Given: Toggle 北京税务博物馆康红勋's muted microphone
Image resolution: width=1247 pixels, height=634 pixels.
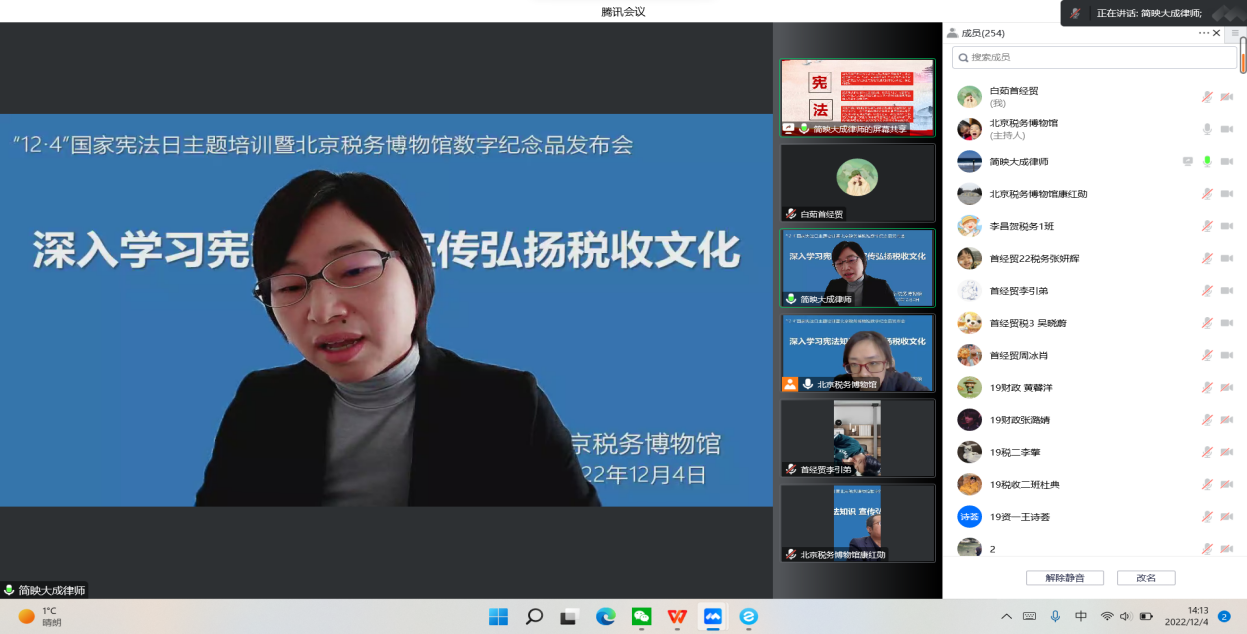Looking at the screenshot, I should [1207, 193].
